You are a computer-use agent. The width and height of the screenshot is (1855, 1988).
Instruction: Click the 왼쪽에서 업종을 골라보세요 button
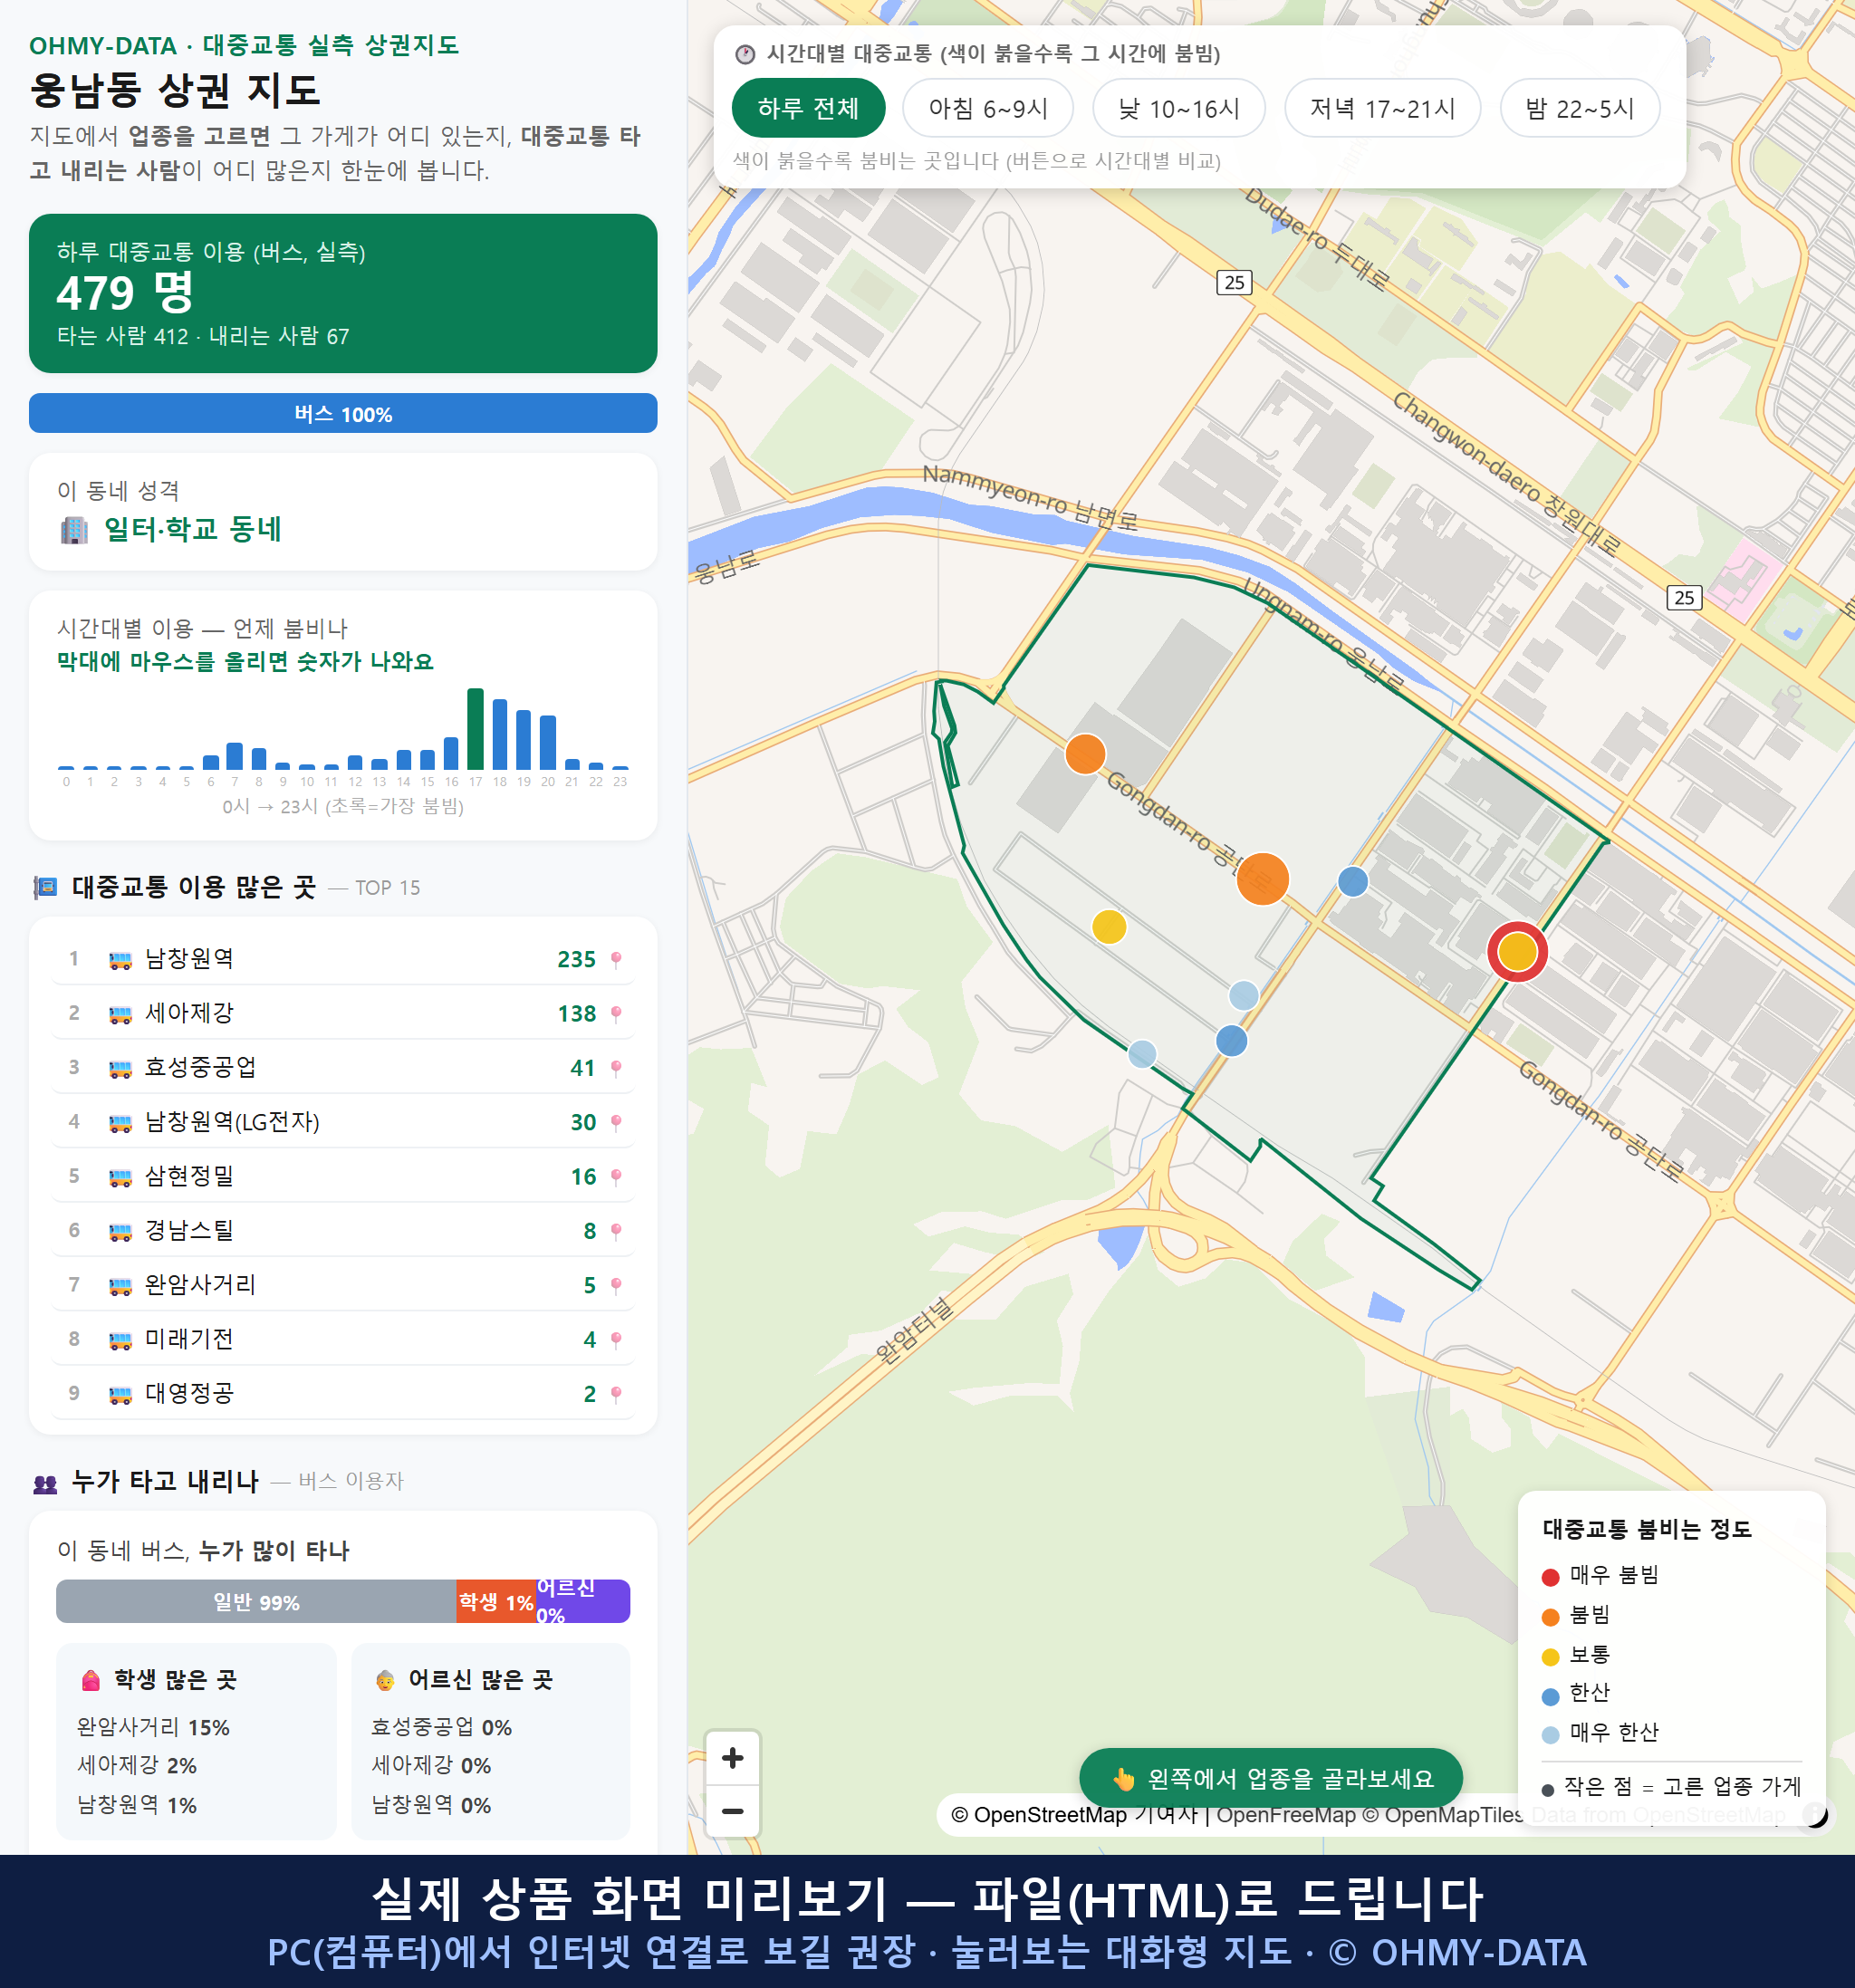point(1270,1778)
